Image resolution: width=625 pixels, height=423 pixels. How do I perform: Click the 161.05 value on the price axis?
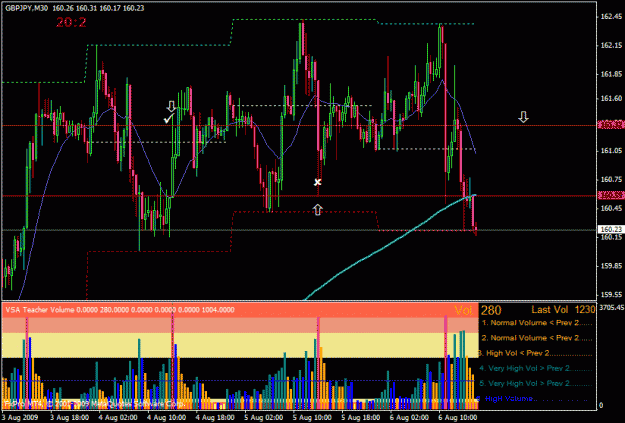coord(611,151)
